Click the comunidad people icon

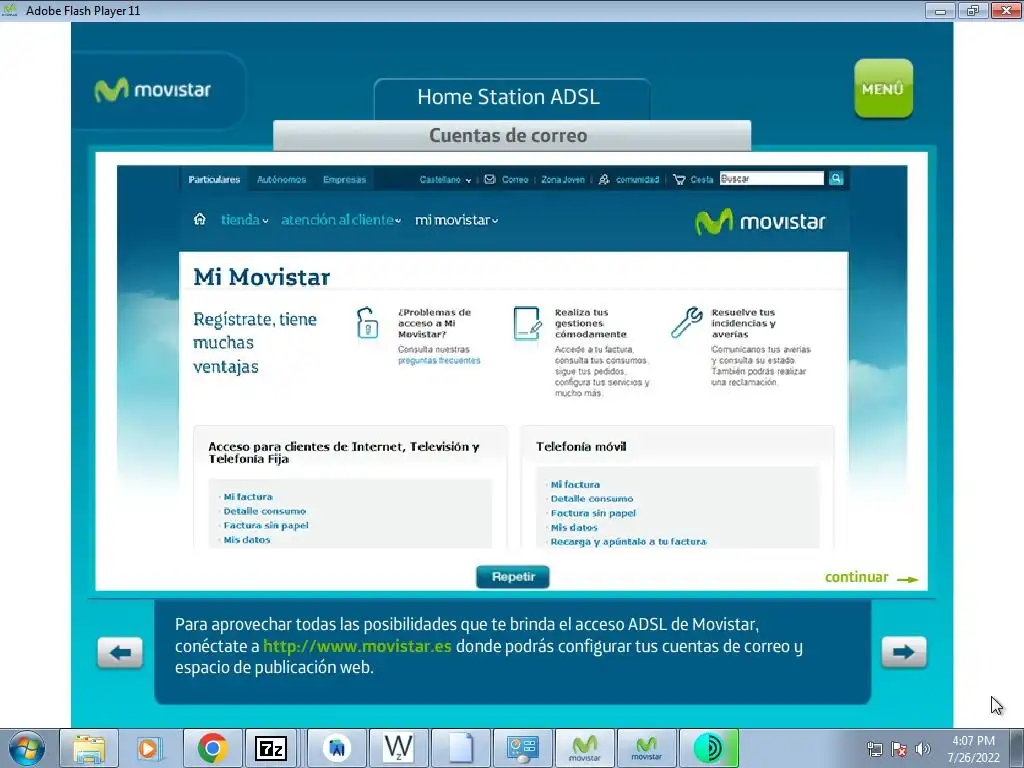pos(604,179)
